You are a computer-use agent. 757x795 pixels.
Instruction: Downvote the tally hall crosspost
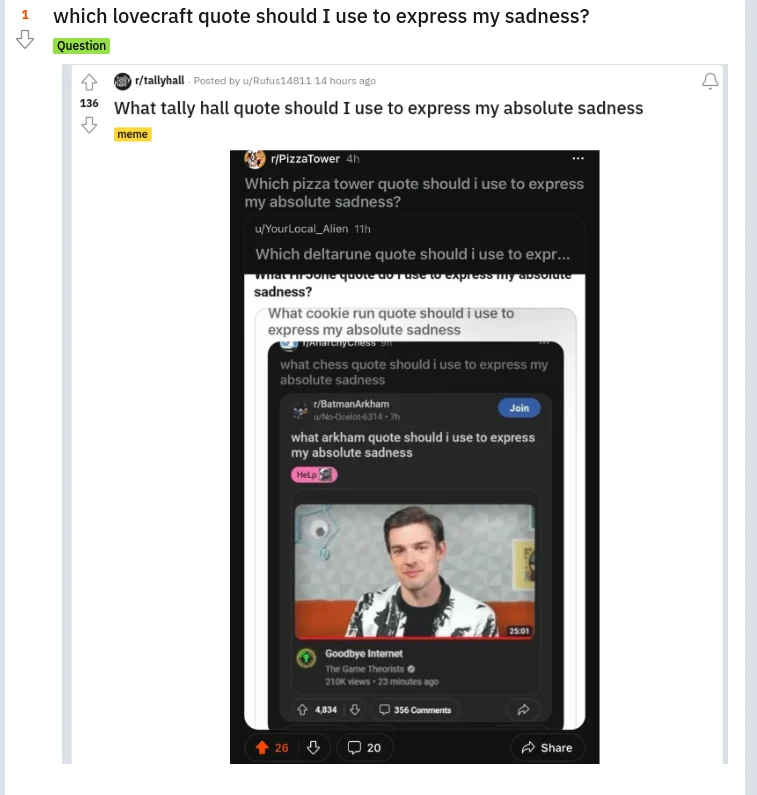click(89, 124)
